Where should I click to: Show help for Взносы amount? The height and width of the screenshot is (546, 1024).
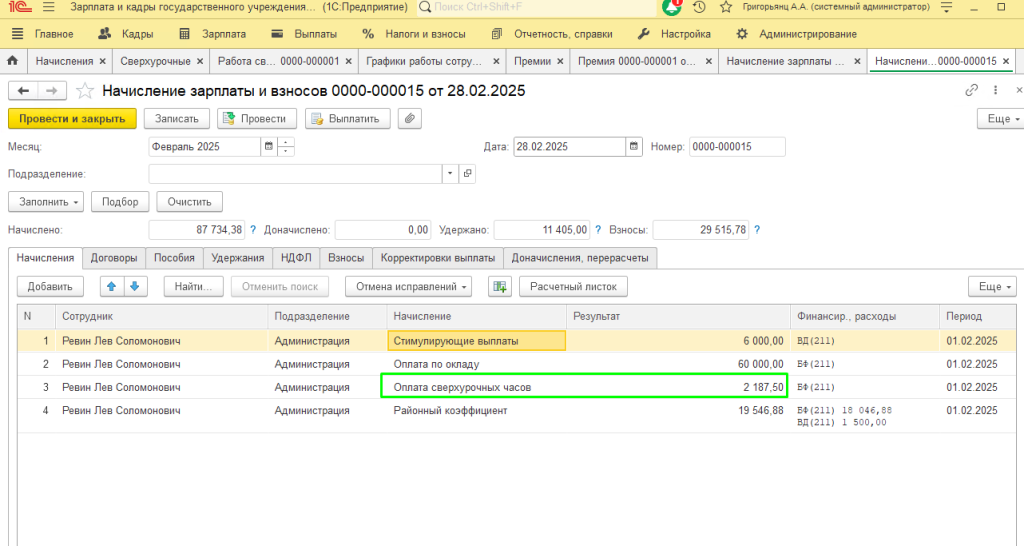[757, 230]
